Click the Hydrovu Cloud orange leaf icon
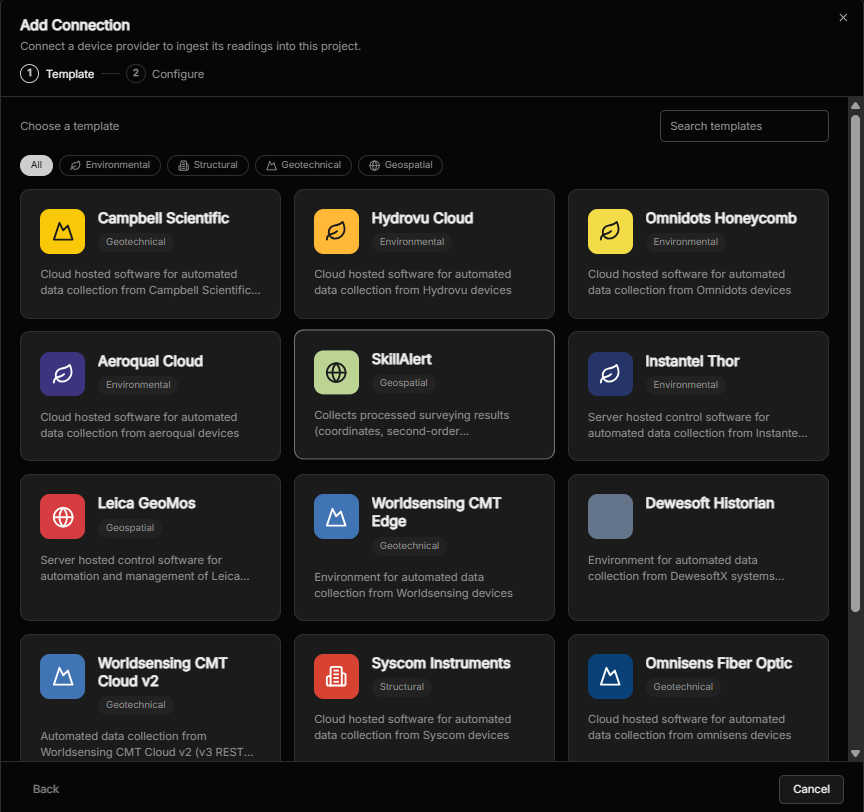 point(336,231)
